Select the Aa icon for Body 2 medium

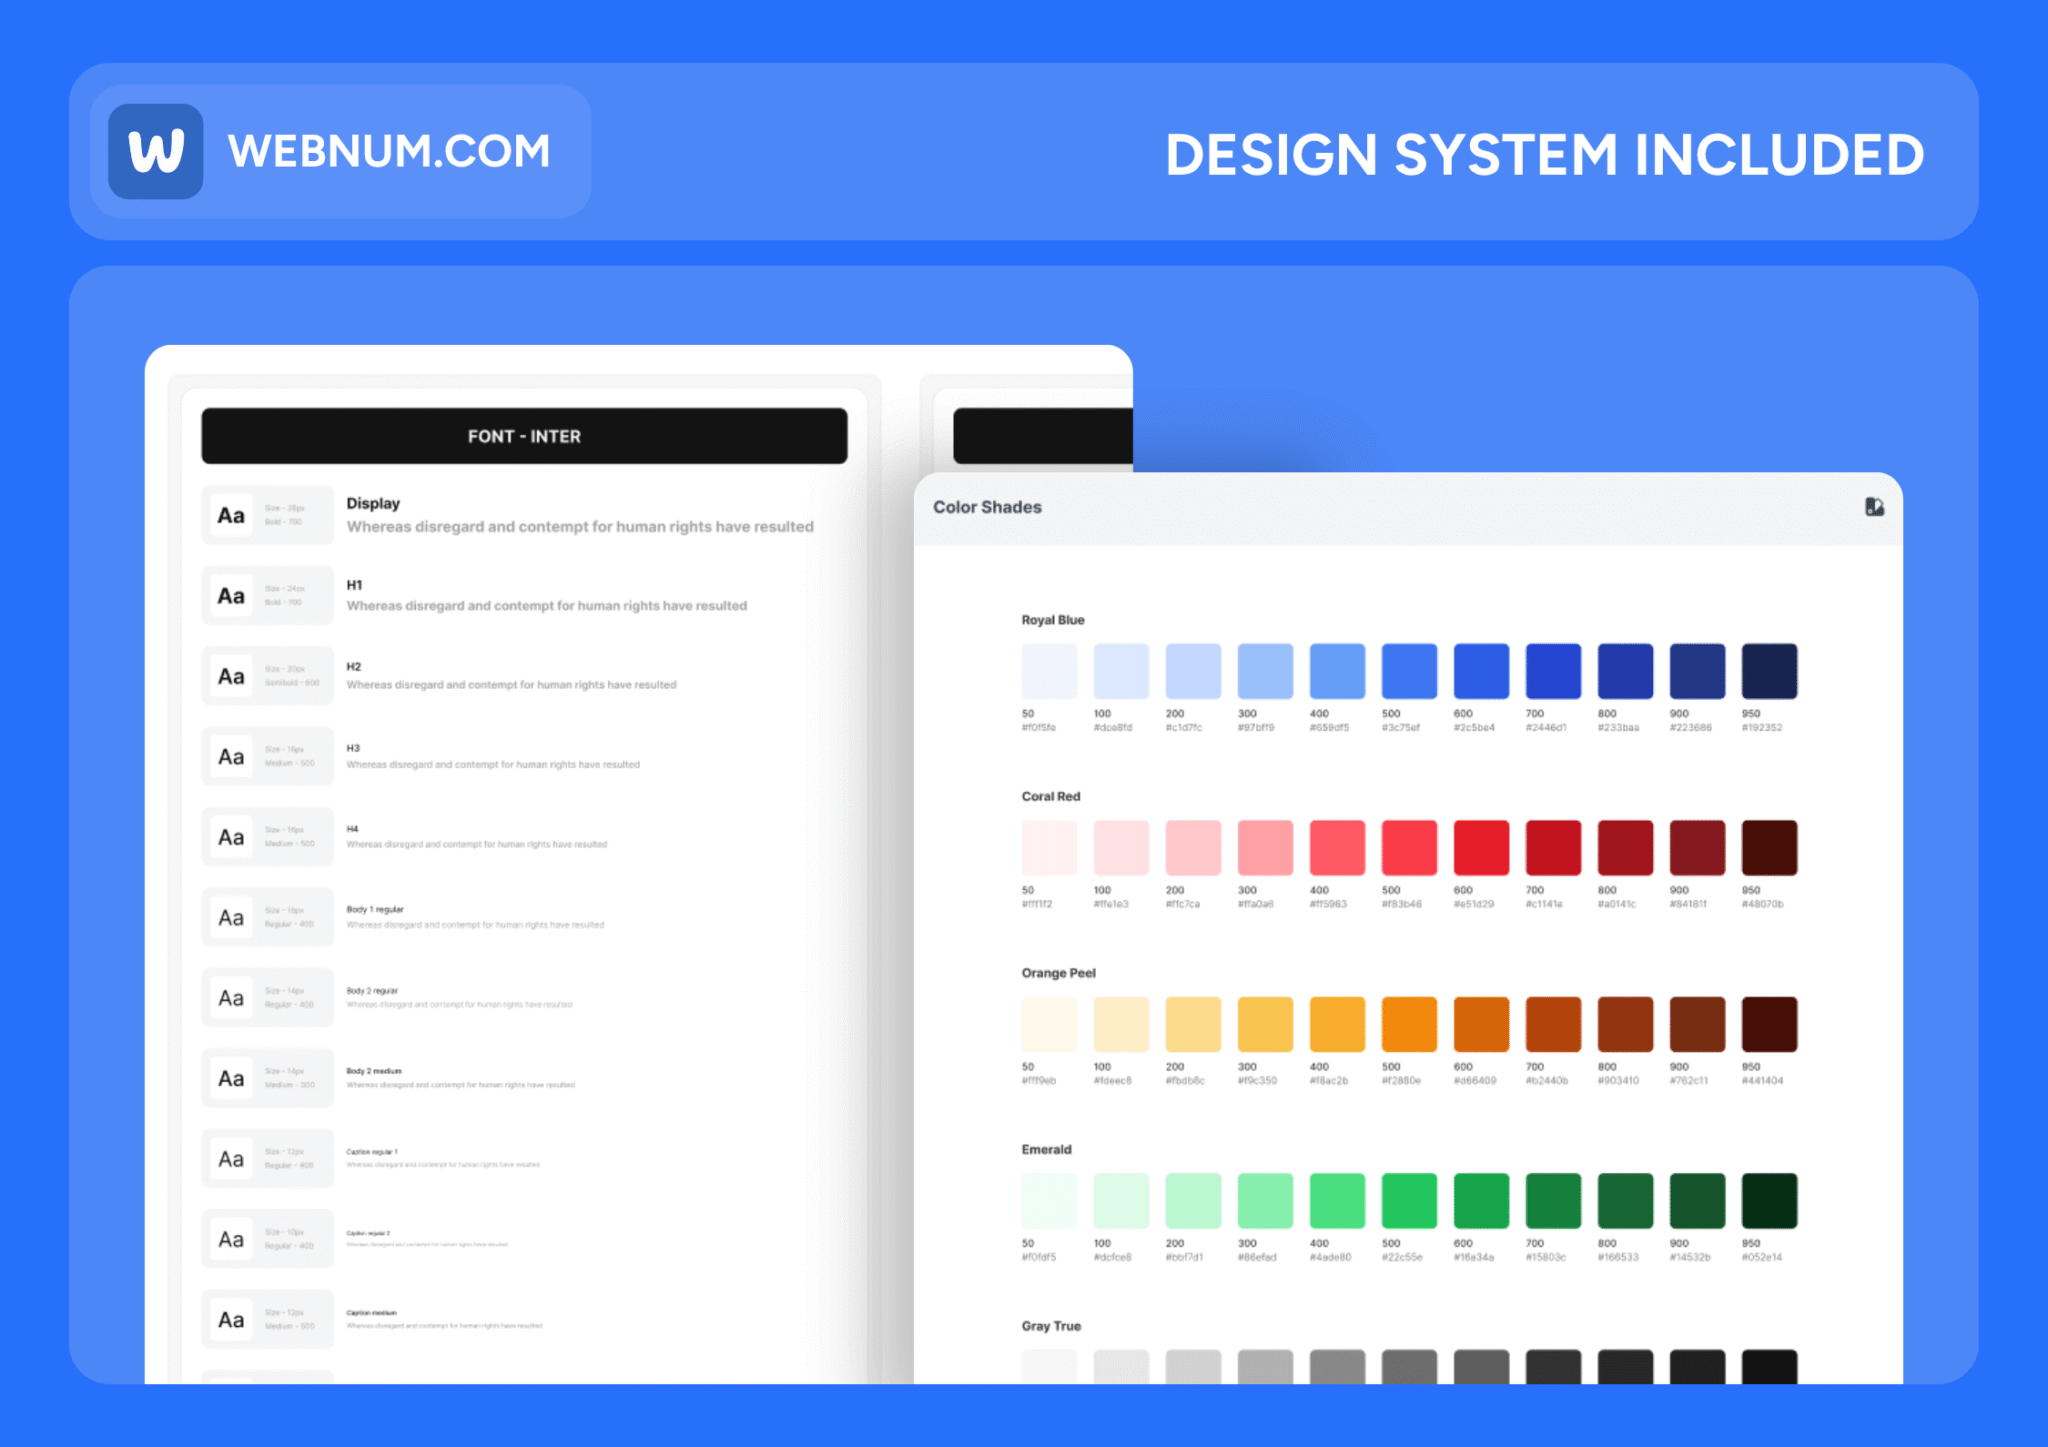coord(230,1078)
